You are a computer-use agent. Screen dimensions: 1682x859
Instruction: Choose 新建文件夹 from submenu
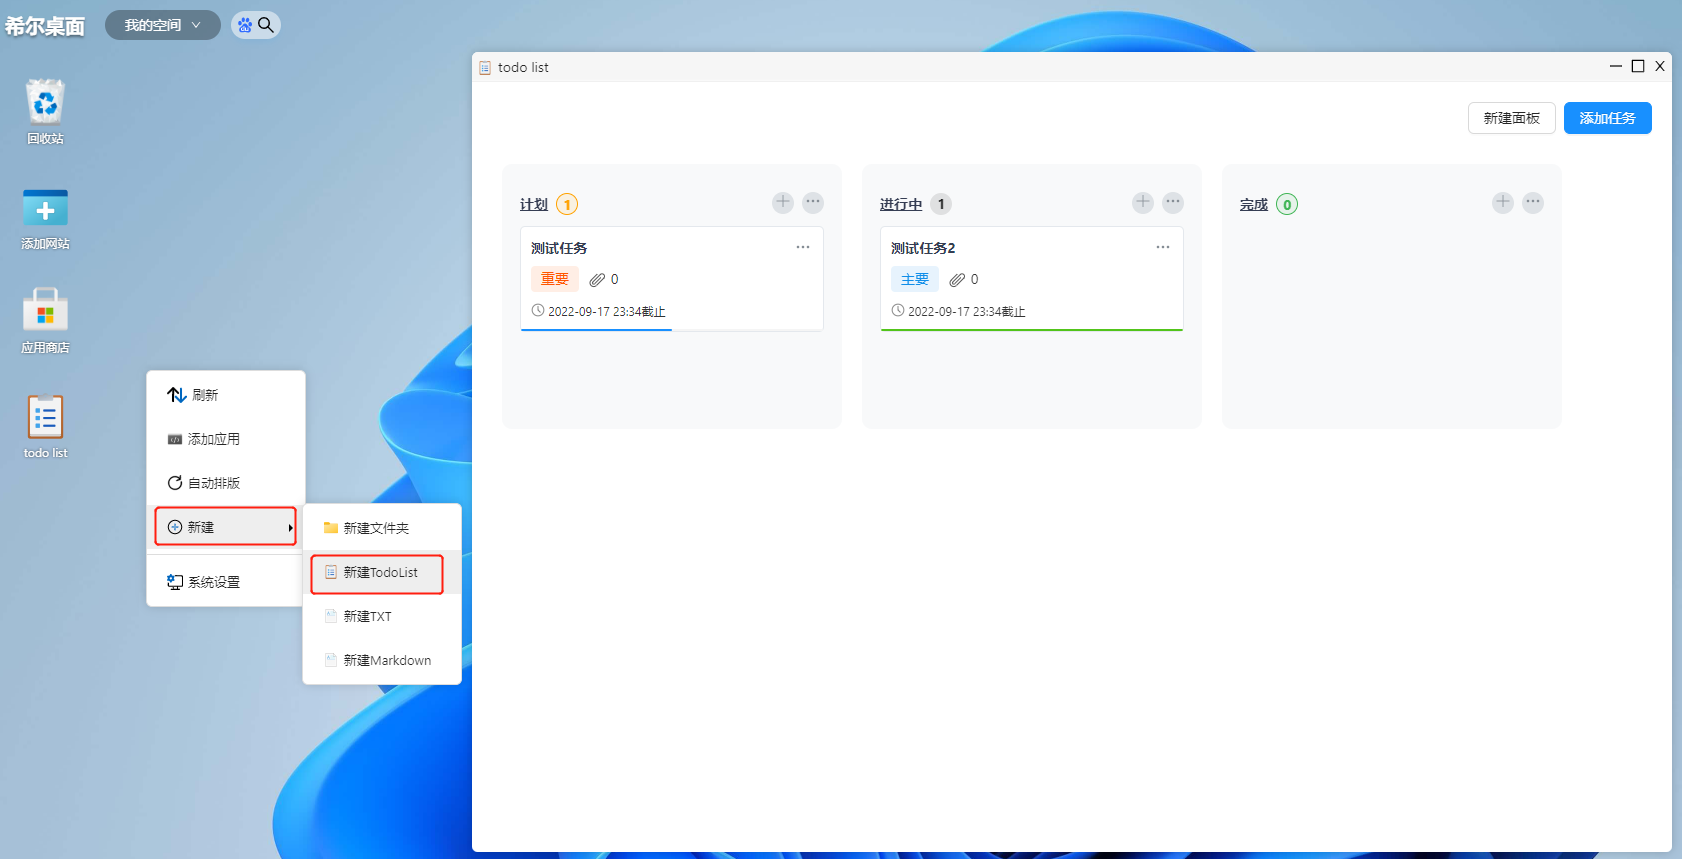(382, 528)
